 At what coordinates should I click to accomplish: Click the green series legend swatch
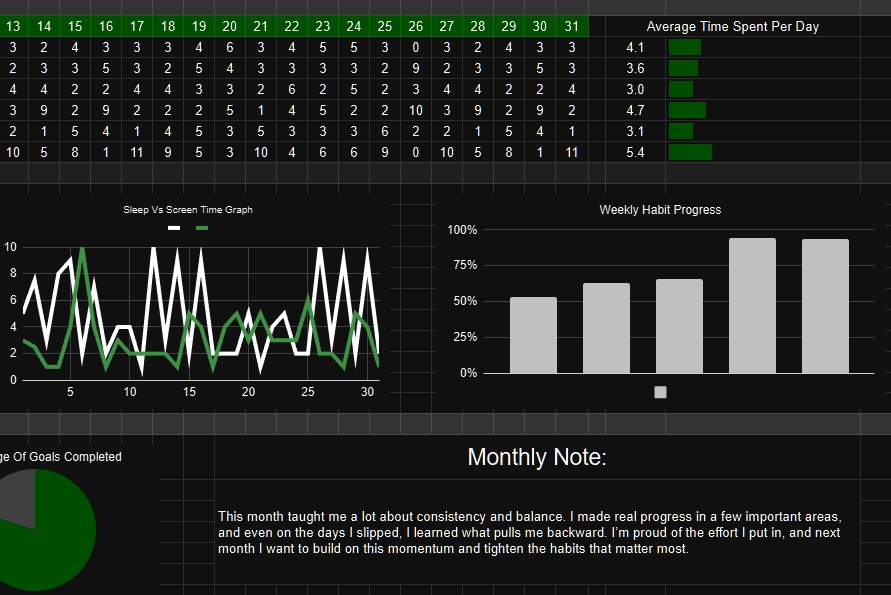(x=202, y=228)
